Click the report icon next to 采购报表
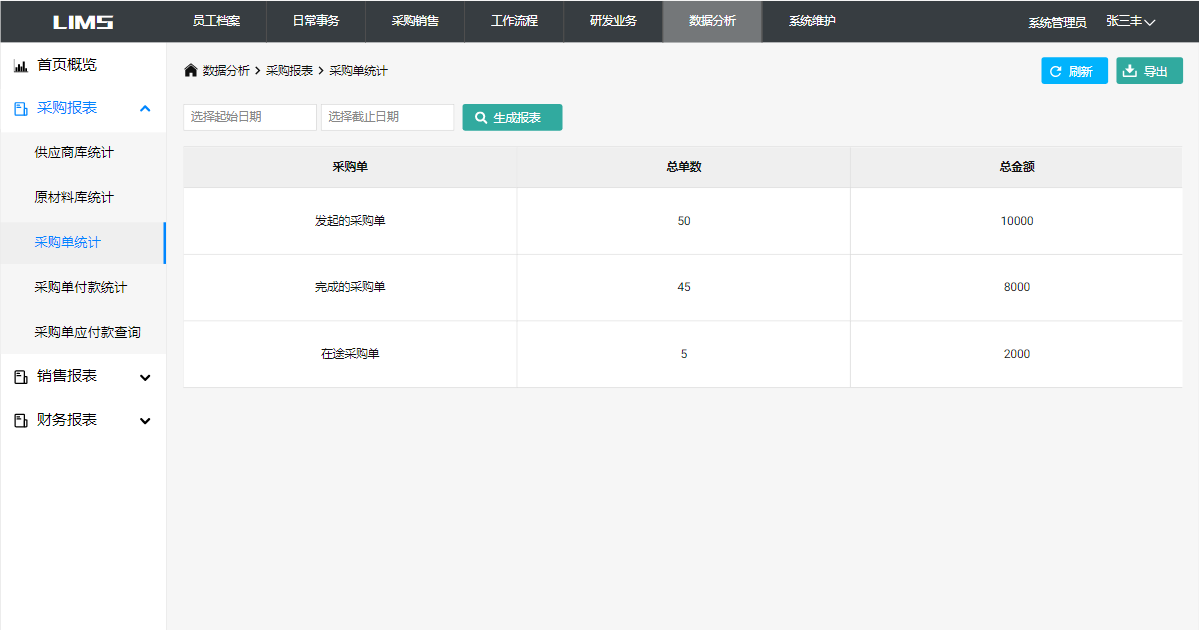Image resolution: width=1199 pixels, height=630 pixels. [20, 109]
